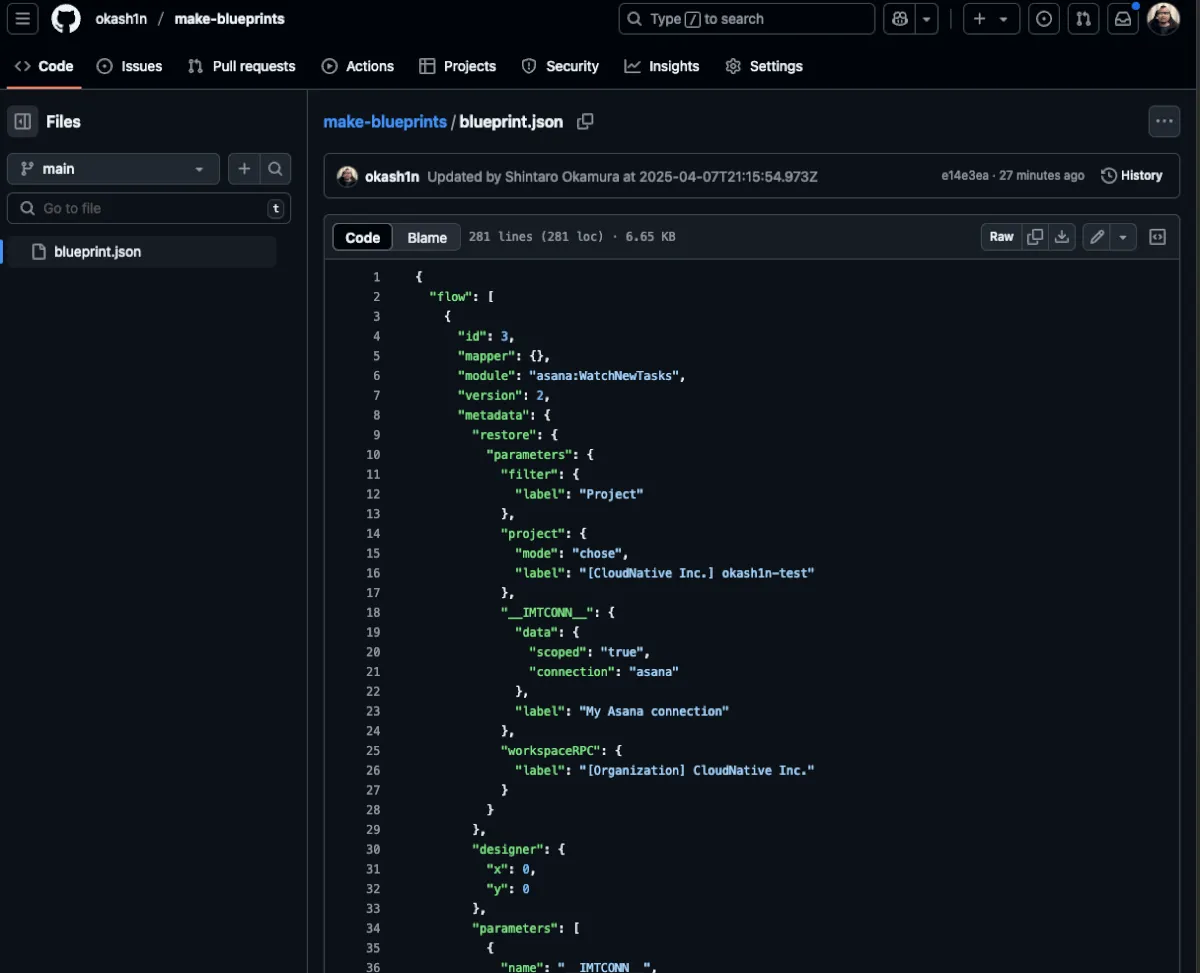
Task: Open more edit options dropdown arrow
Action: pos(1124,237)
